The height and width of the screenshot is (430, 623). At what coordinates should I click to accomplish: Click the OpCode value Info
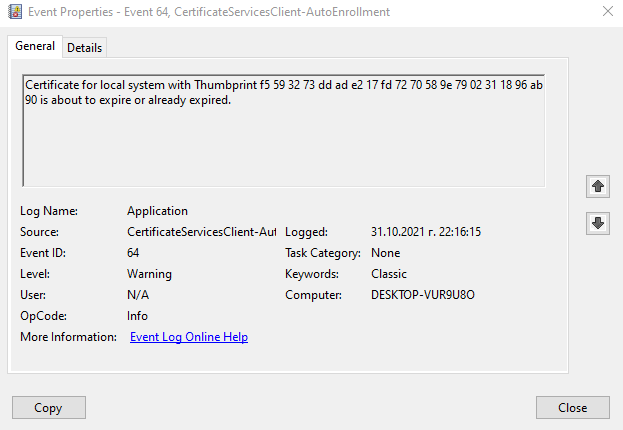[x=137, y=316]
